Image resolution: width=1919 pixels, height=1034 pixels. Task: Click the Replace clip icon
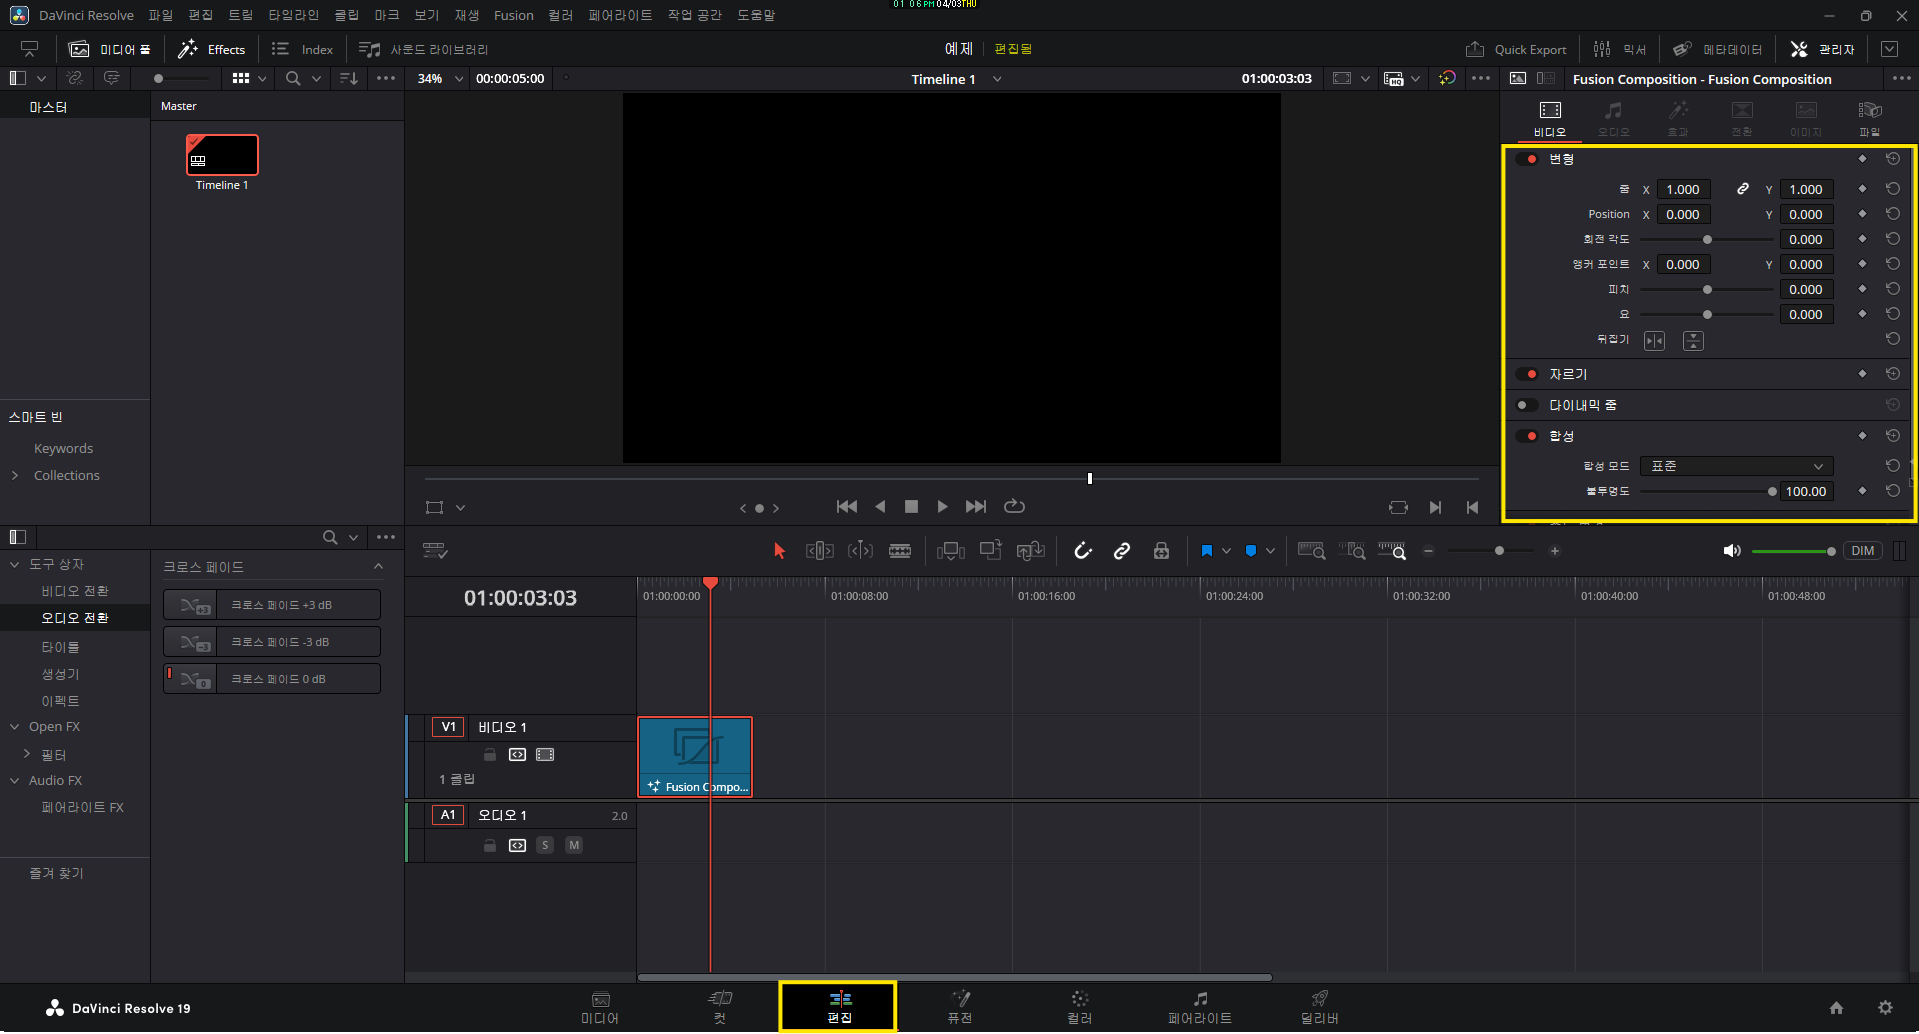[x=1030, y=551]
